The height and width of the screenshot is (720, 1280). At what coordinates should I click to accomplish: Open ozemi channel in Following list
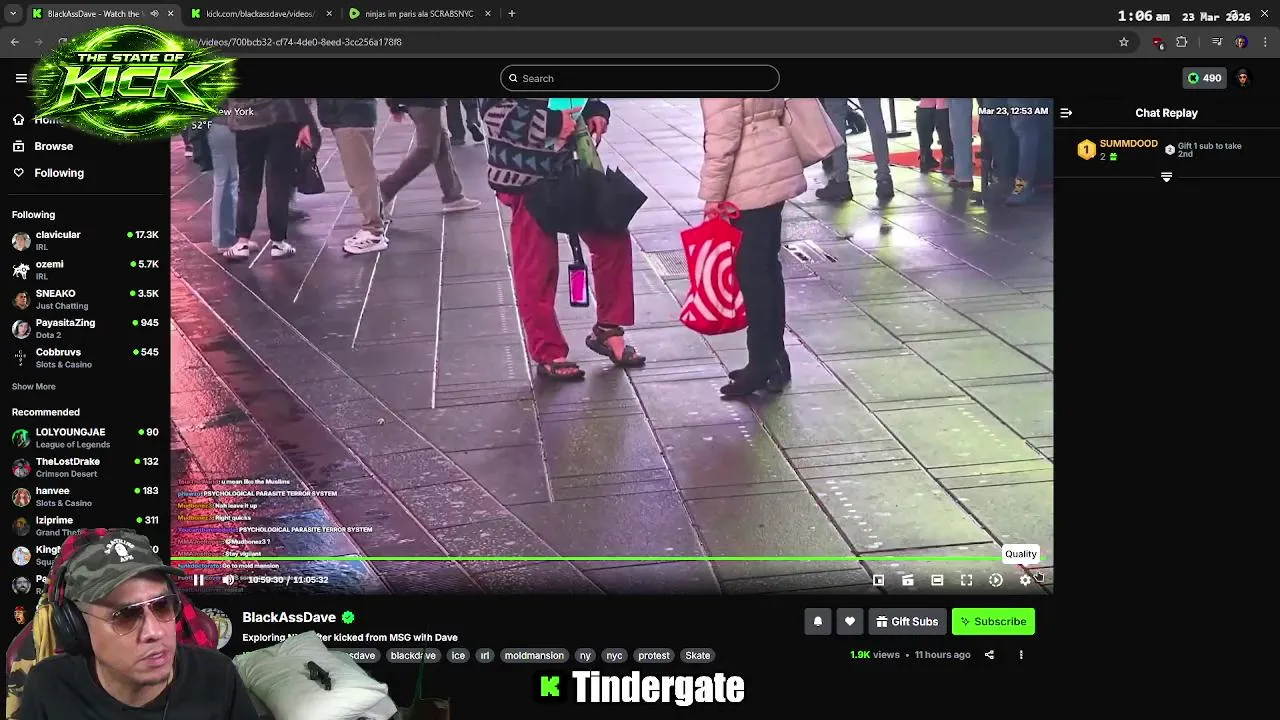[85, 270]
